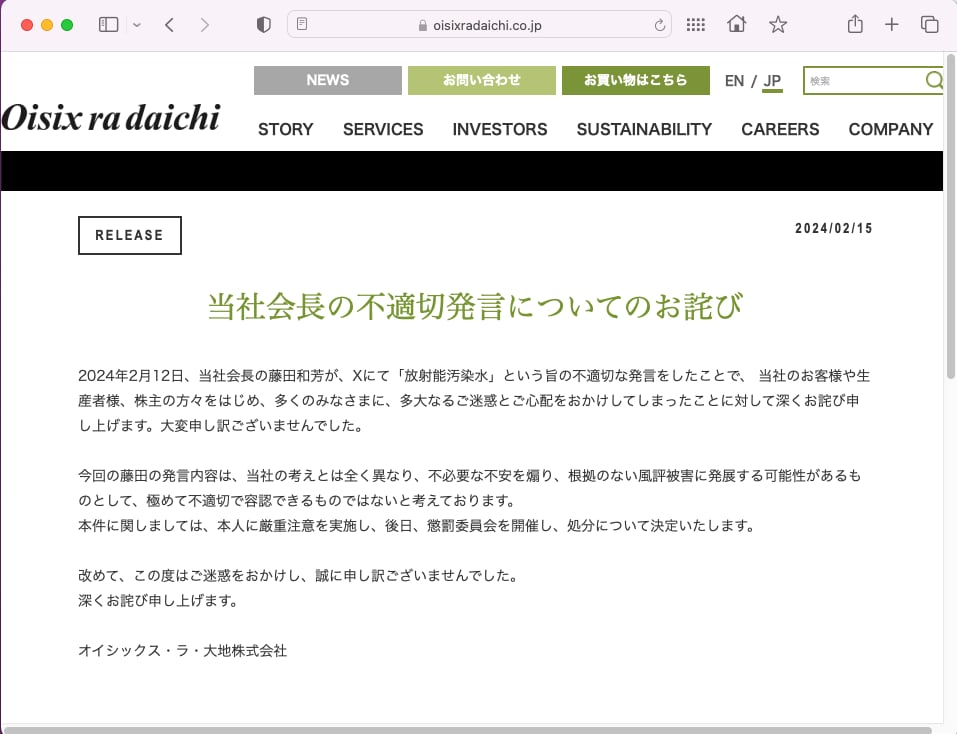This screenshot has width=957, height=734.
Task: Open the INVESTORS menu item
Action: point(499,129)
